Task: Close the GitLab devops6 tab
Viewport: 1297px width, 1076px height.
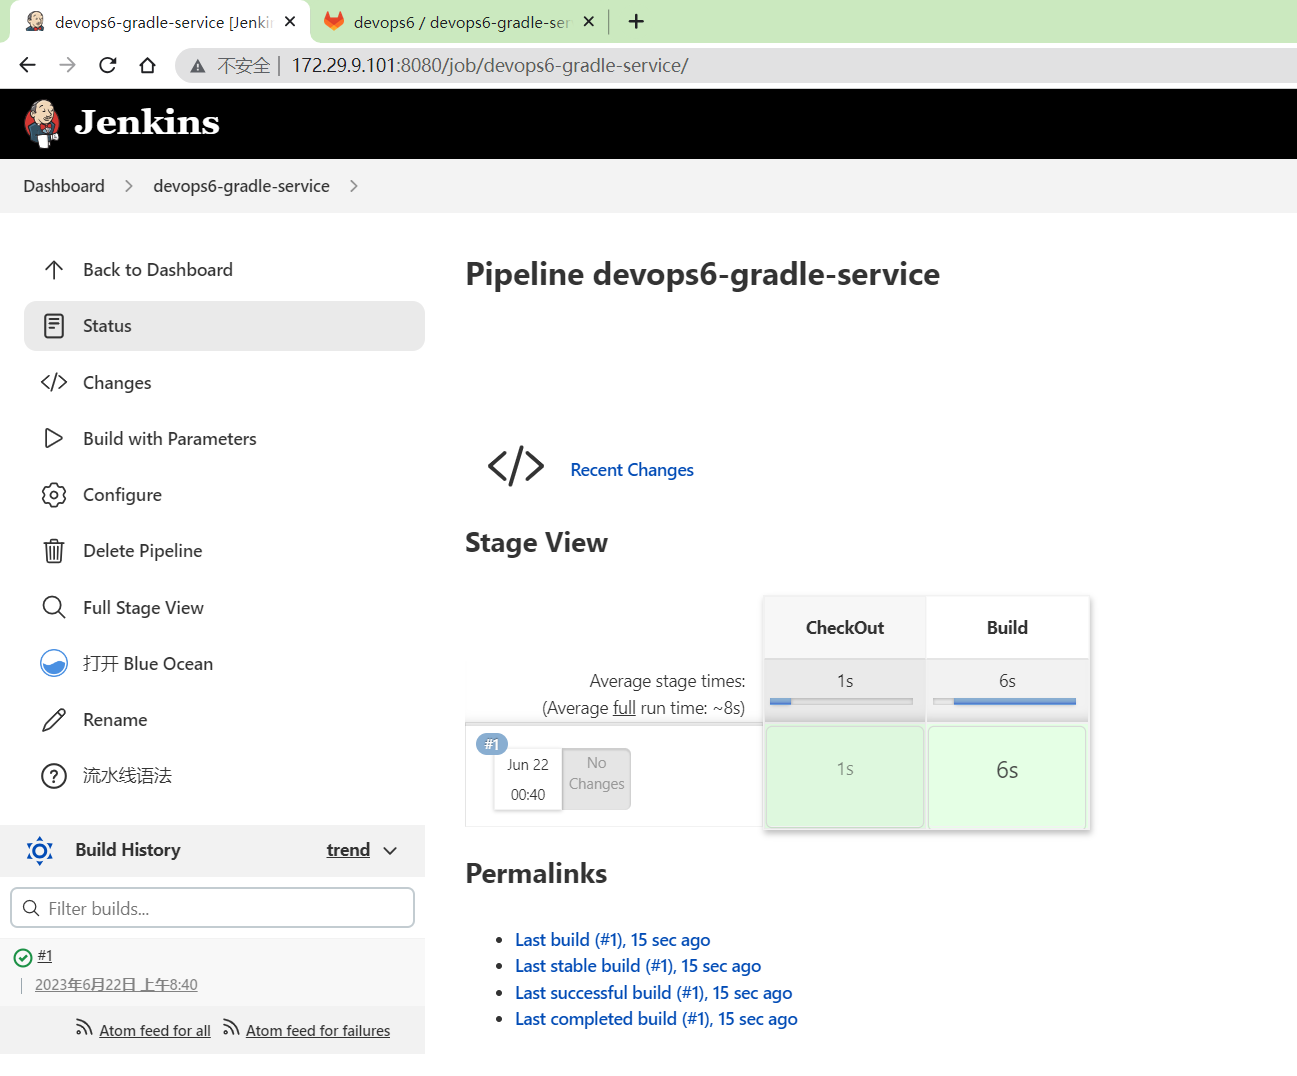Action: coord(589,21)
